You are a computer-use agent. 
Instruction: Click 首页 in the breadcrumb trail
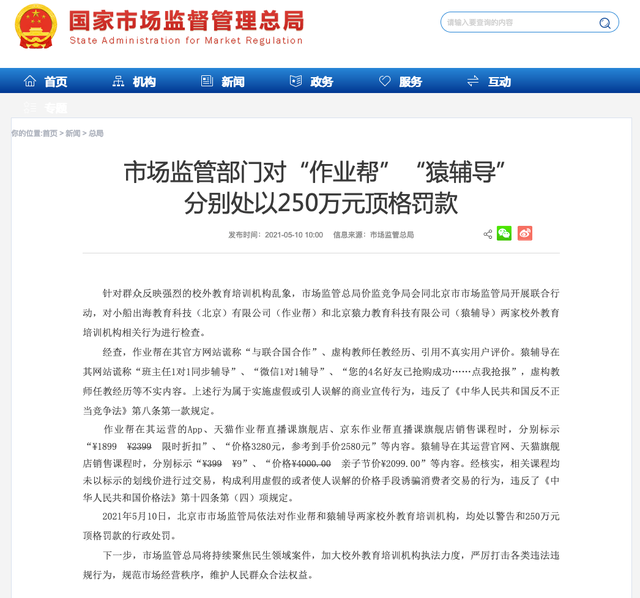pos(50,133)
